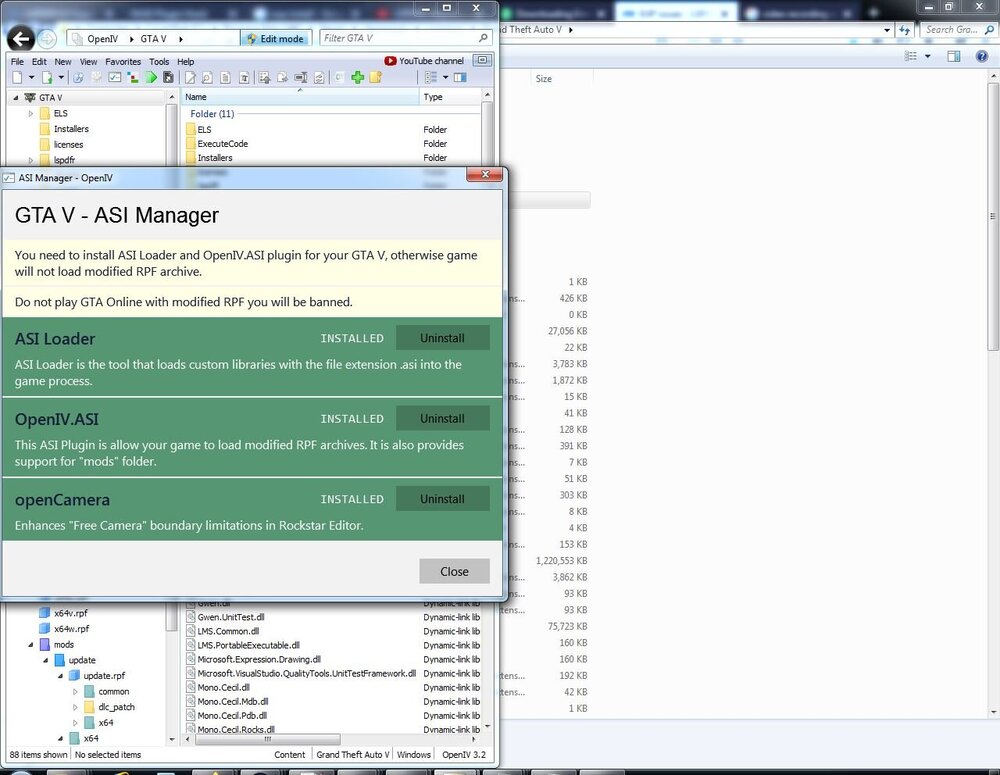Screen dimensions: 1000x775
Task: Click the extract image toolbar icon
Action: (264, 77)
